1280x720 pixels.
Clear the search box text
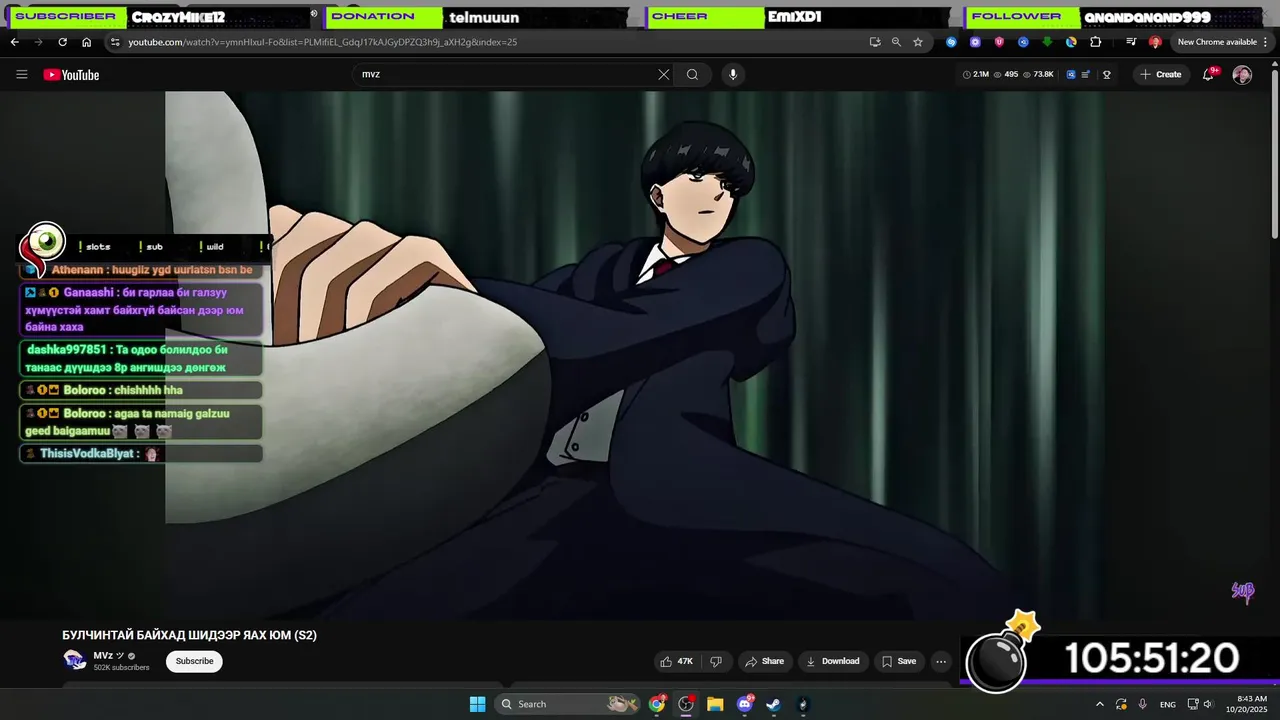point(663,74)
